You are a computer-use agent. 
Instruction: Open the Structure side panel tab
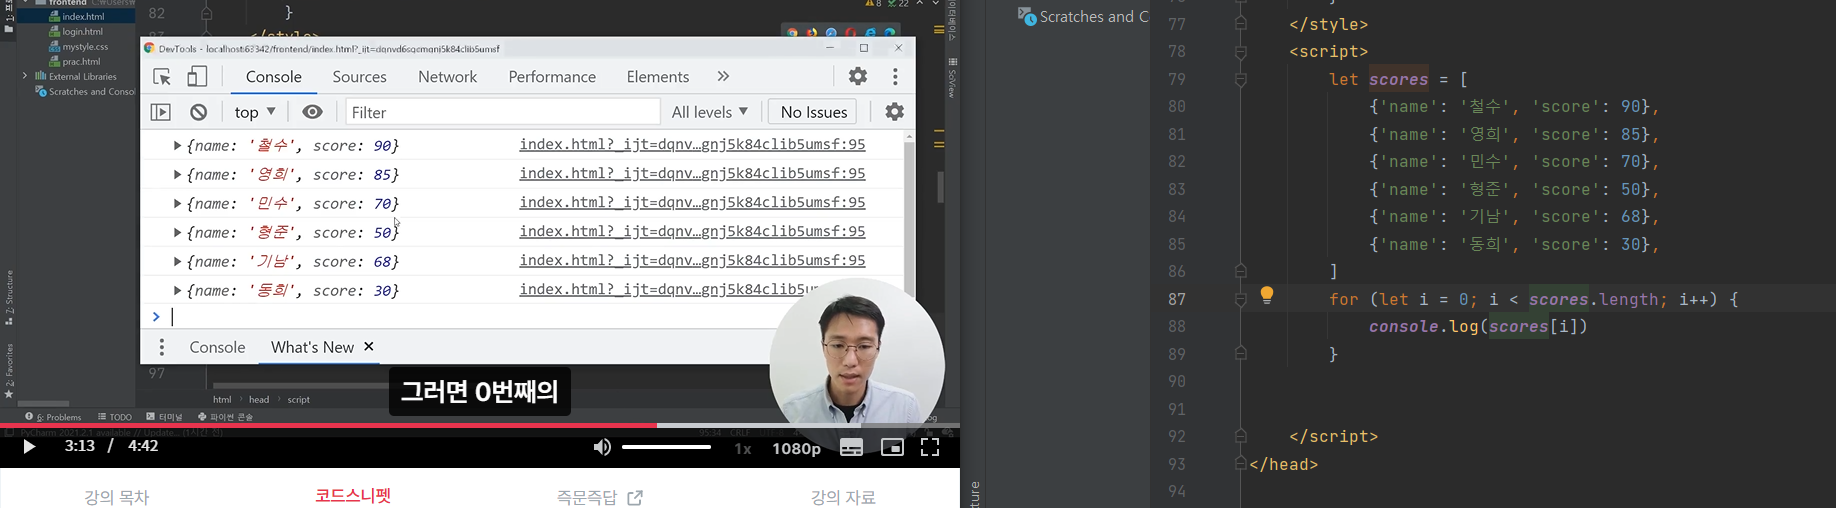[9, 298]
